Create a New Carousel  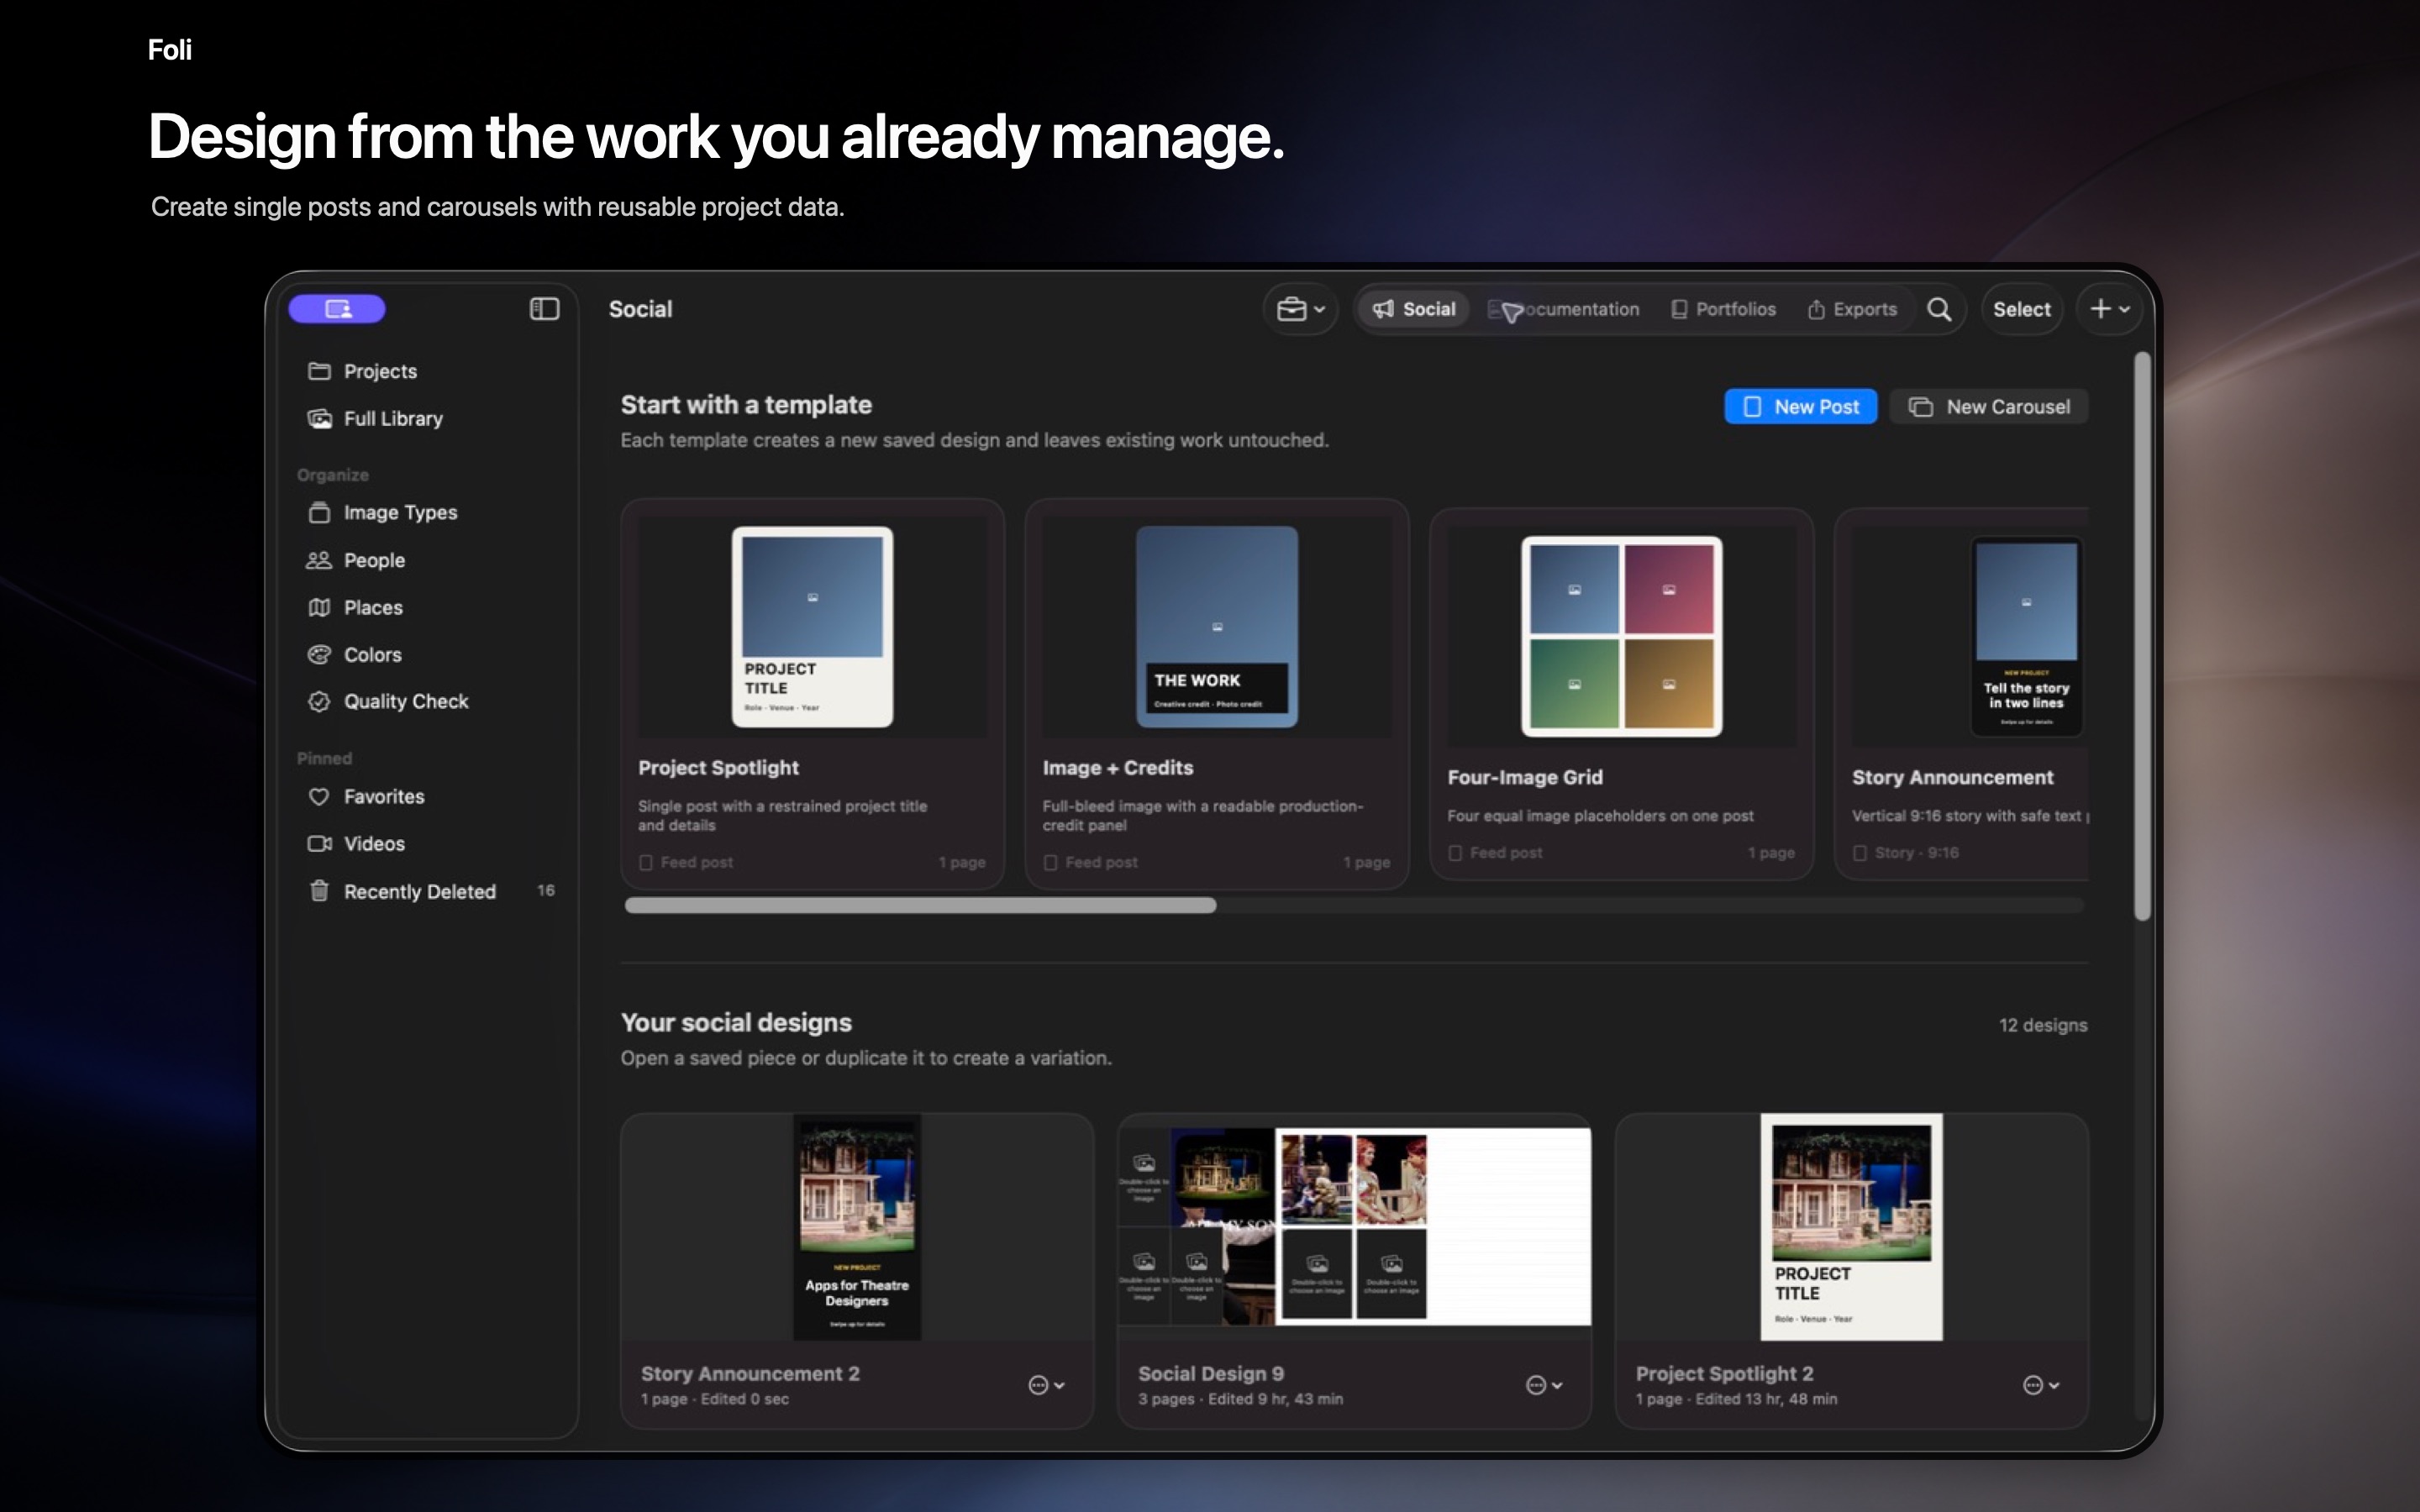[x=1989, y=406]
